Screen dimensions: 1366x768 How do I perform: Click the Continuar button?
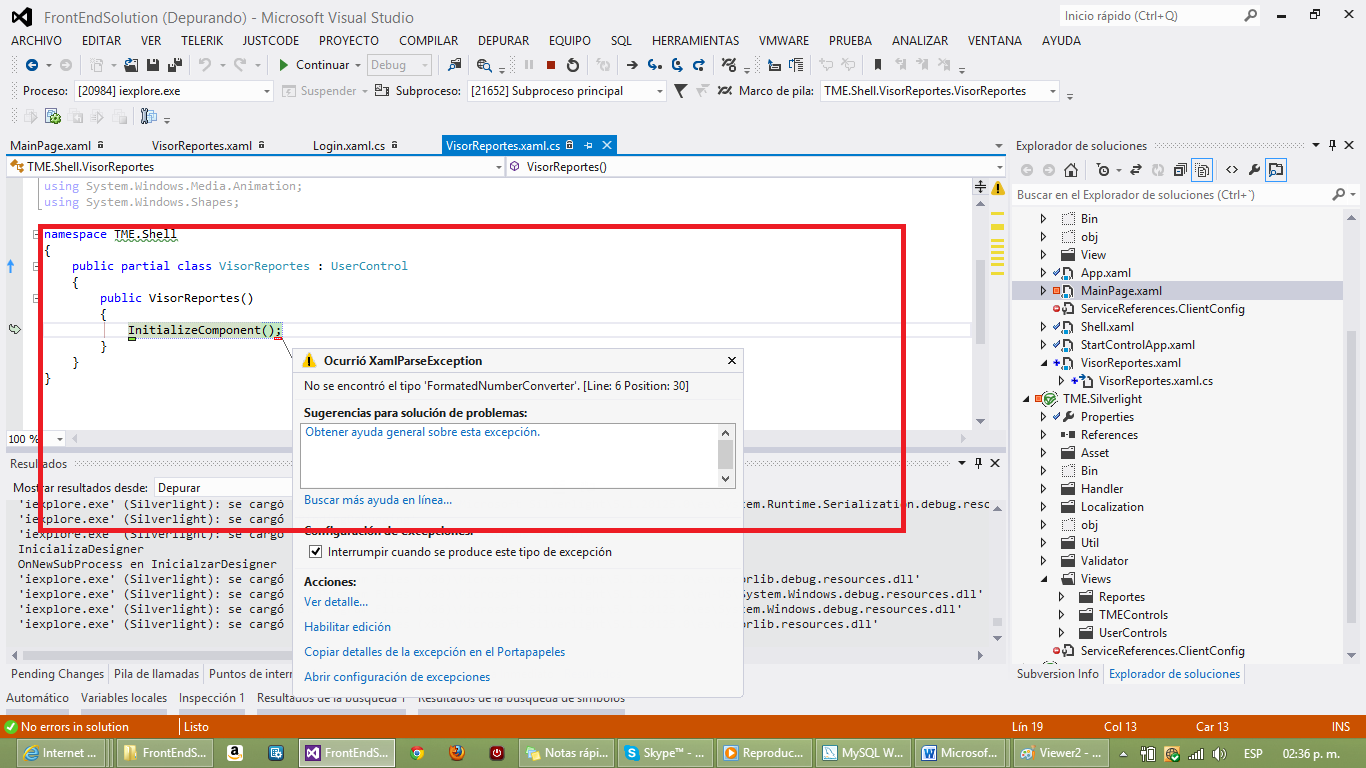(x=314, y=65)
